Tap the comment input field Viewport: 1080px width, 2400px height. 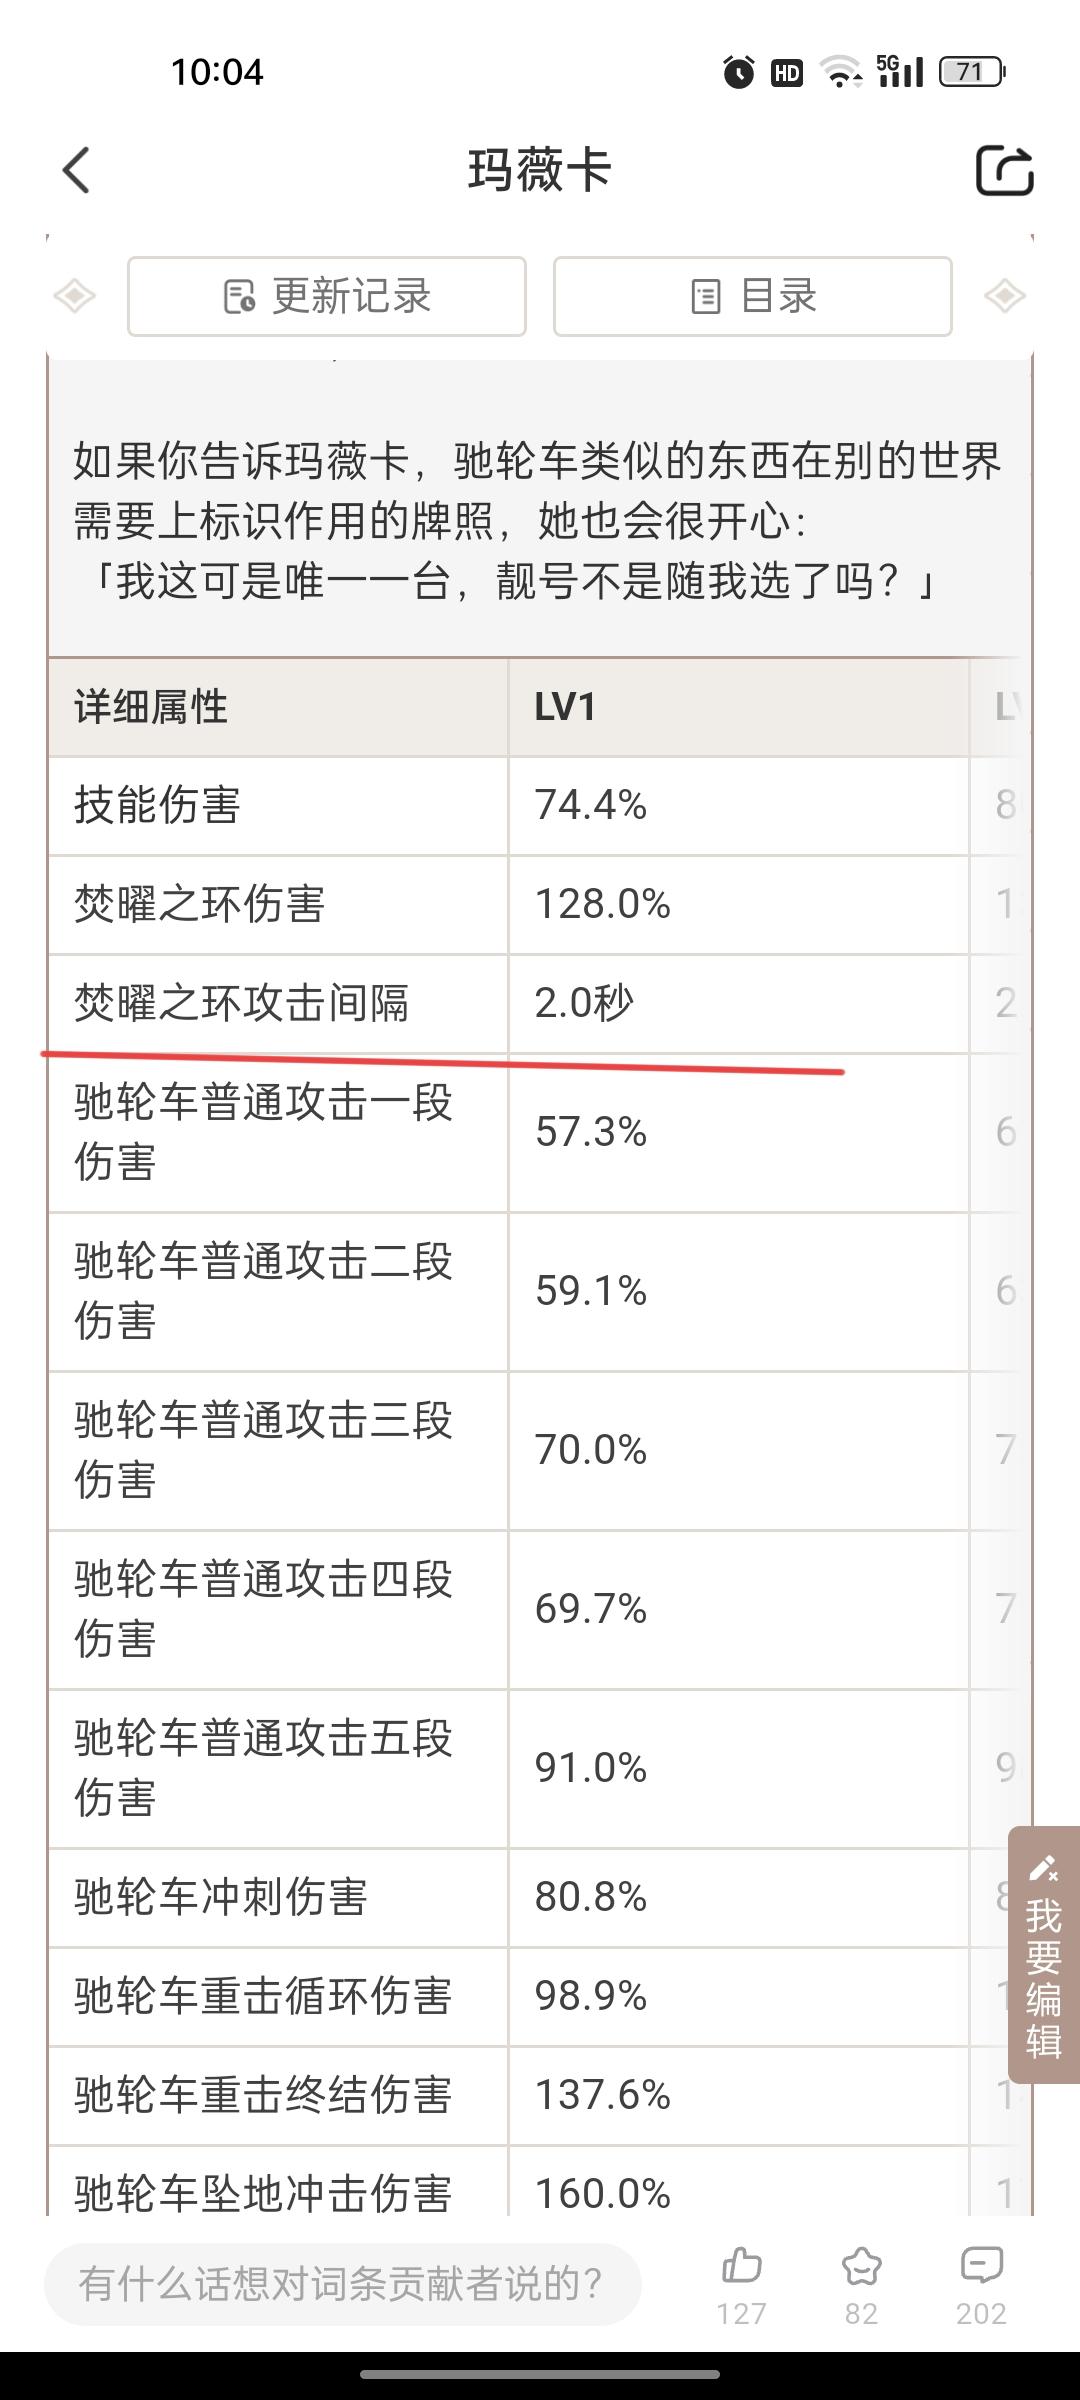tap(342, 2284)
